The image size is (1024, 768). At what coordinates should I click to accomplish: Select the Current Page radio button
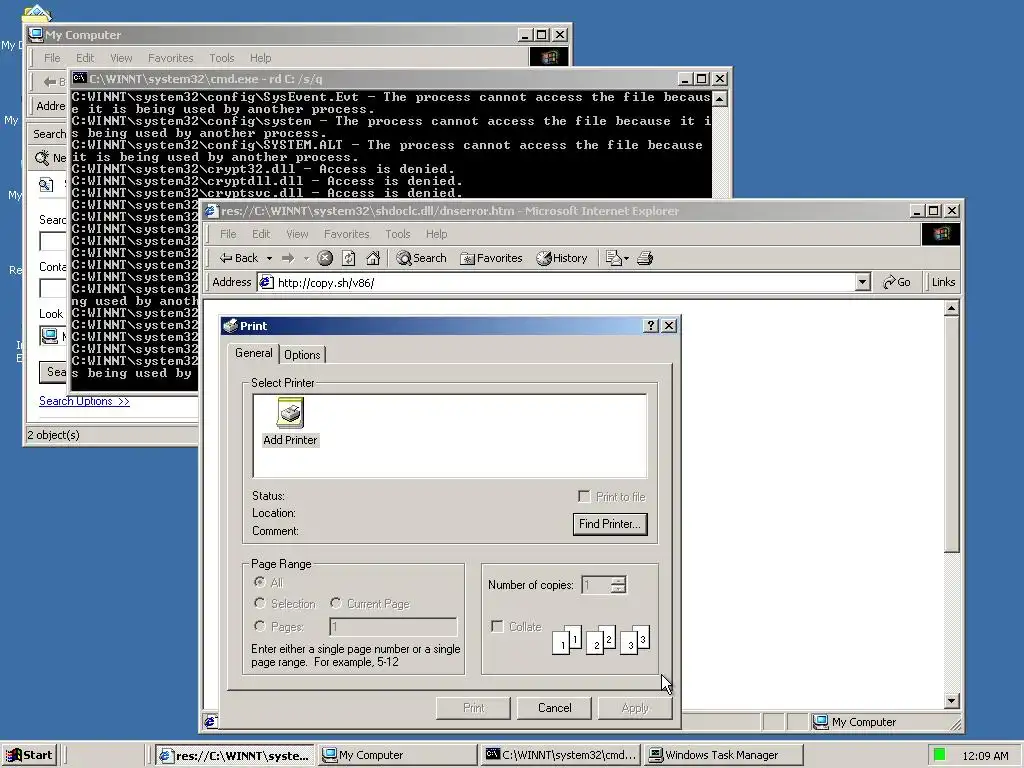336,603
